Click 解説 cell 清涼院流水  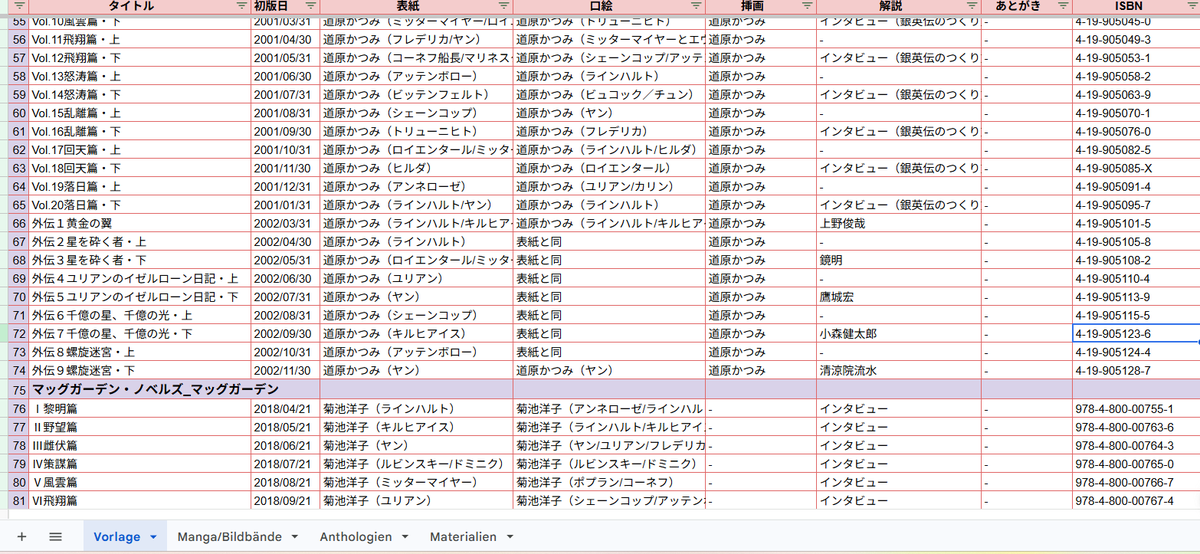pyautogui.click(x=898, y=370)
